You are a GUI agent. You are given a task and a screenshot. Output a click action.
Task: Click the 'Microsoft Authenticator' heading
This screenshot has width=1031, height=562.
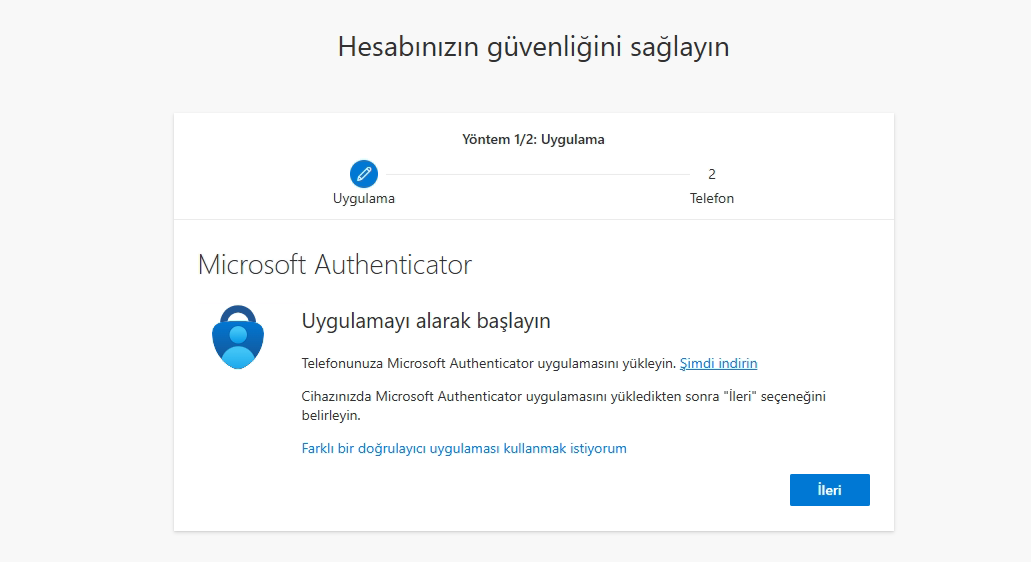[335, 264]
